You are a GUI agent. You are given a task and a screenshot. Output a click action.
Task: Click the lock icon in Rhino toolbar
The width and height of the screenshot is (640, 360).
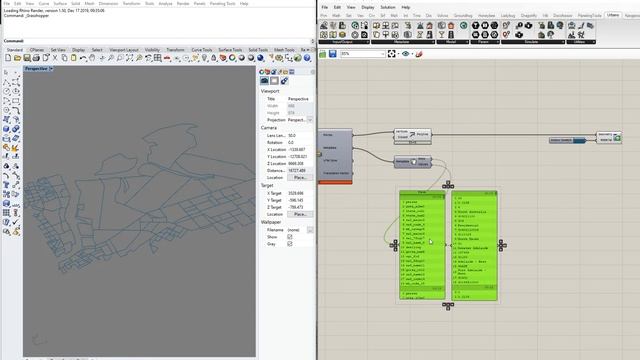point(213,58)
